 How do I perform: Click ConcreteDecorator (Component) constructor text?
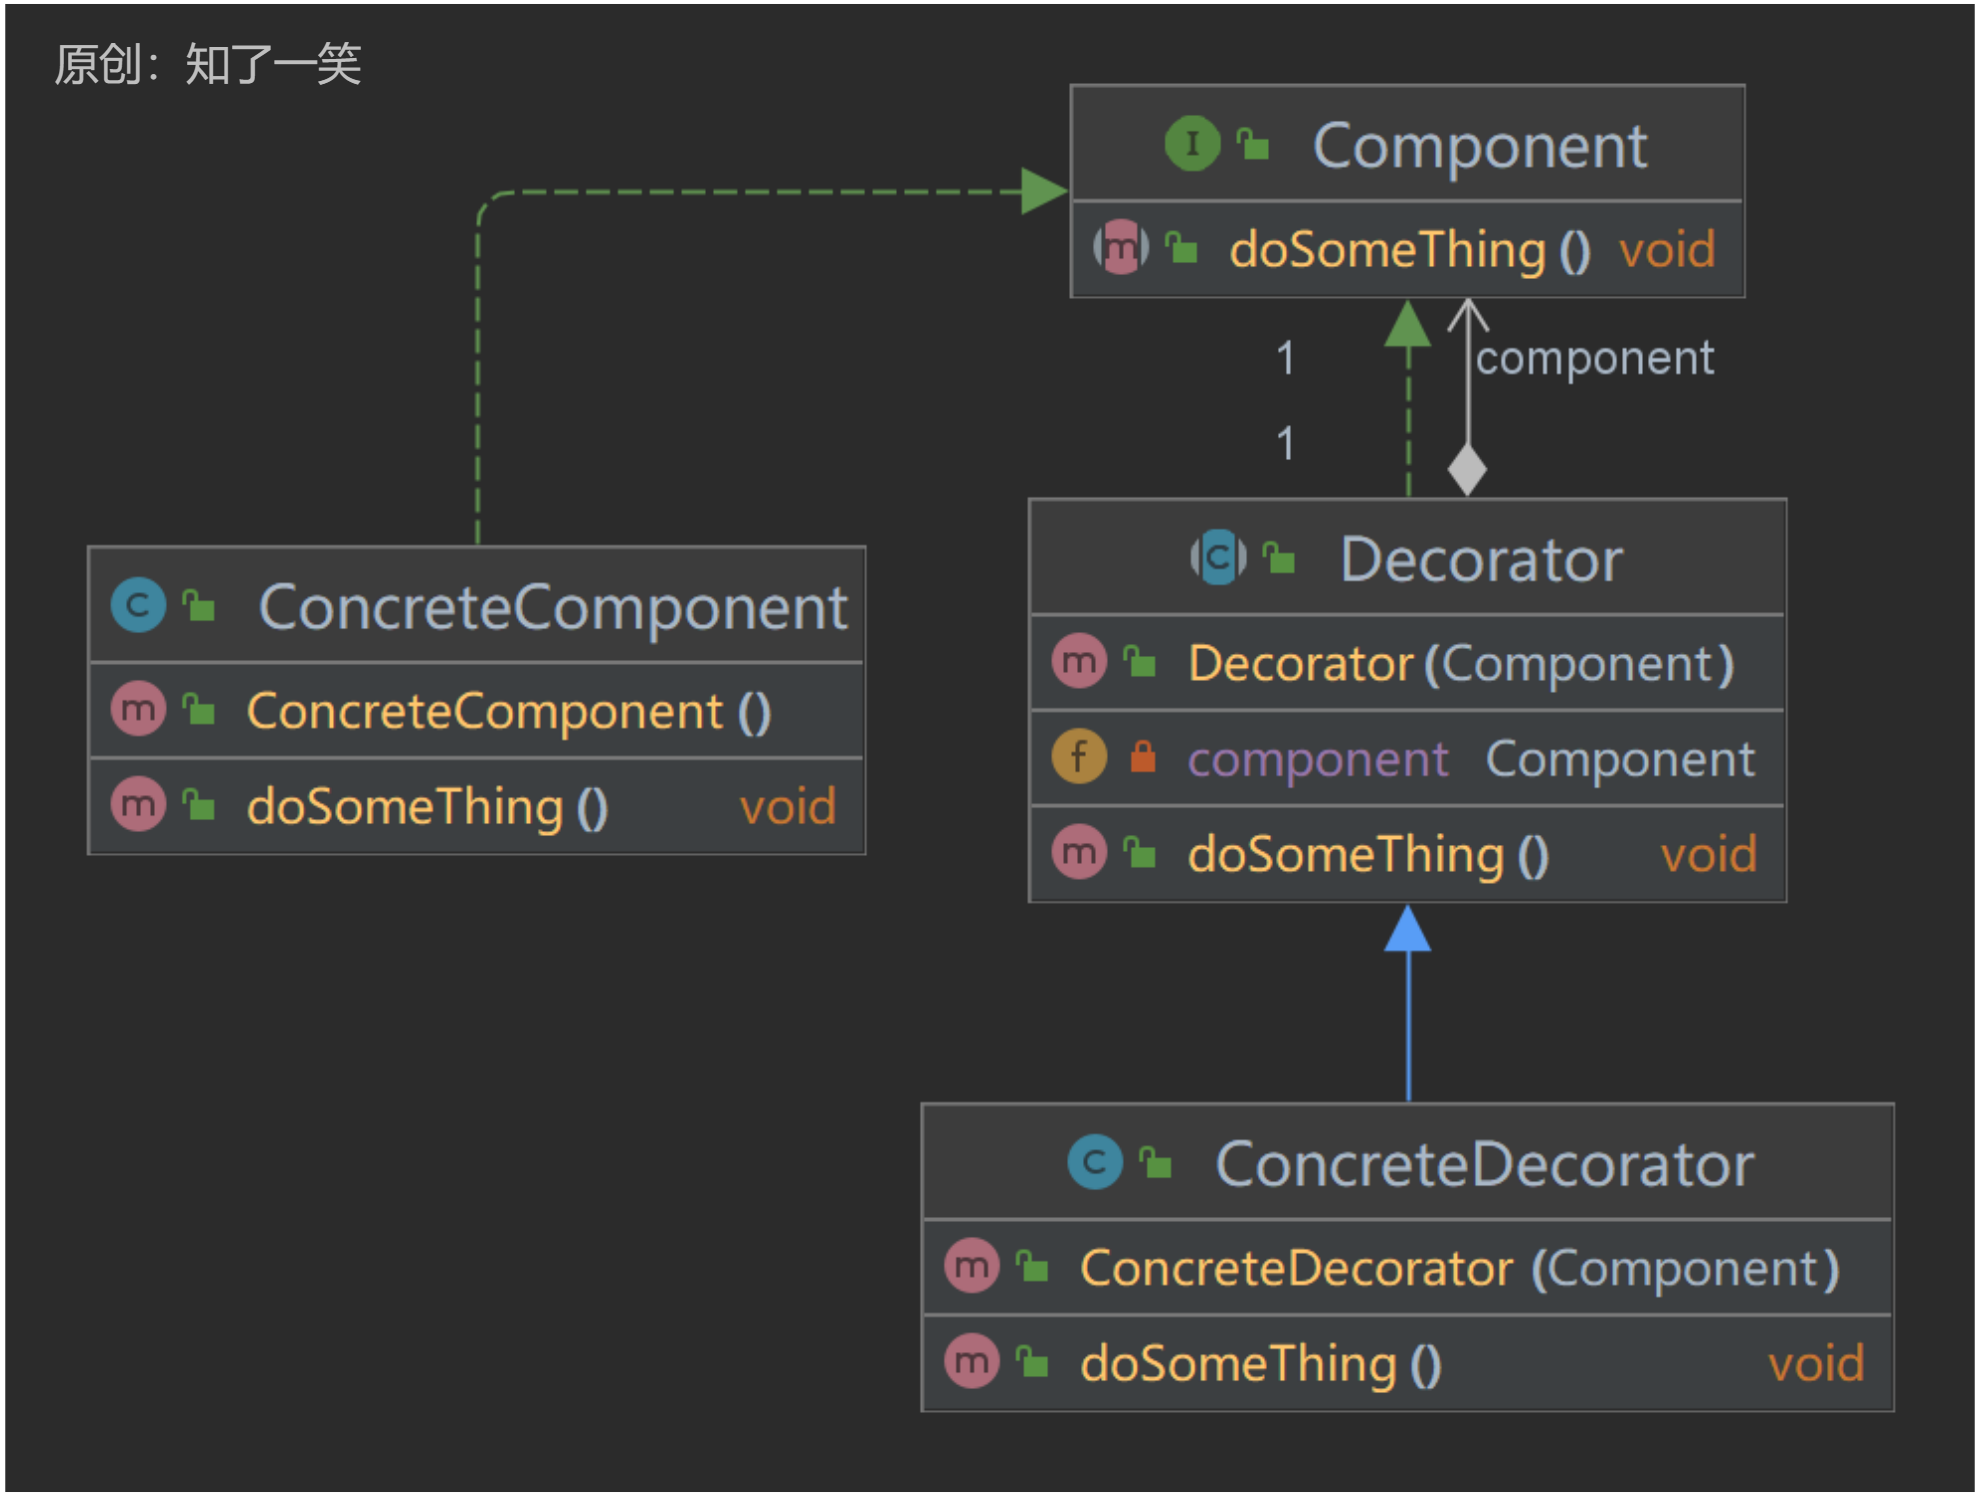point(1460,1268)
